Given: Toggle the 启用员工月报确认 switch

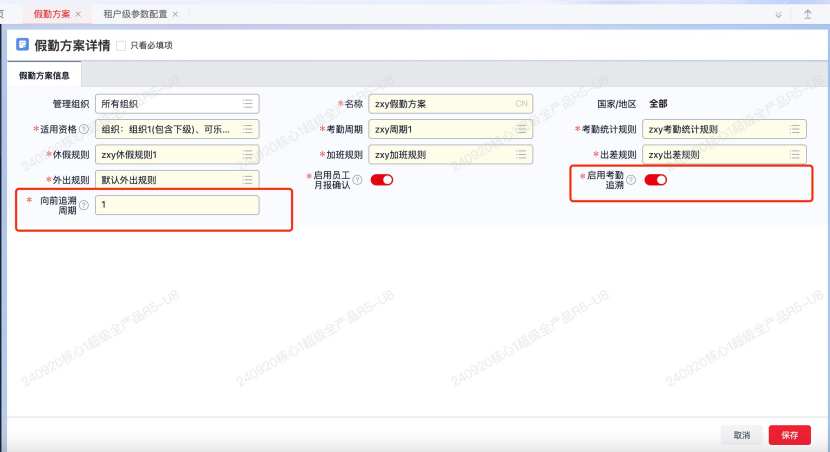Looking at the screenshot, I should [x=382, y=180].
